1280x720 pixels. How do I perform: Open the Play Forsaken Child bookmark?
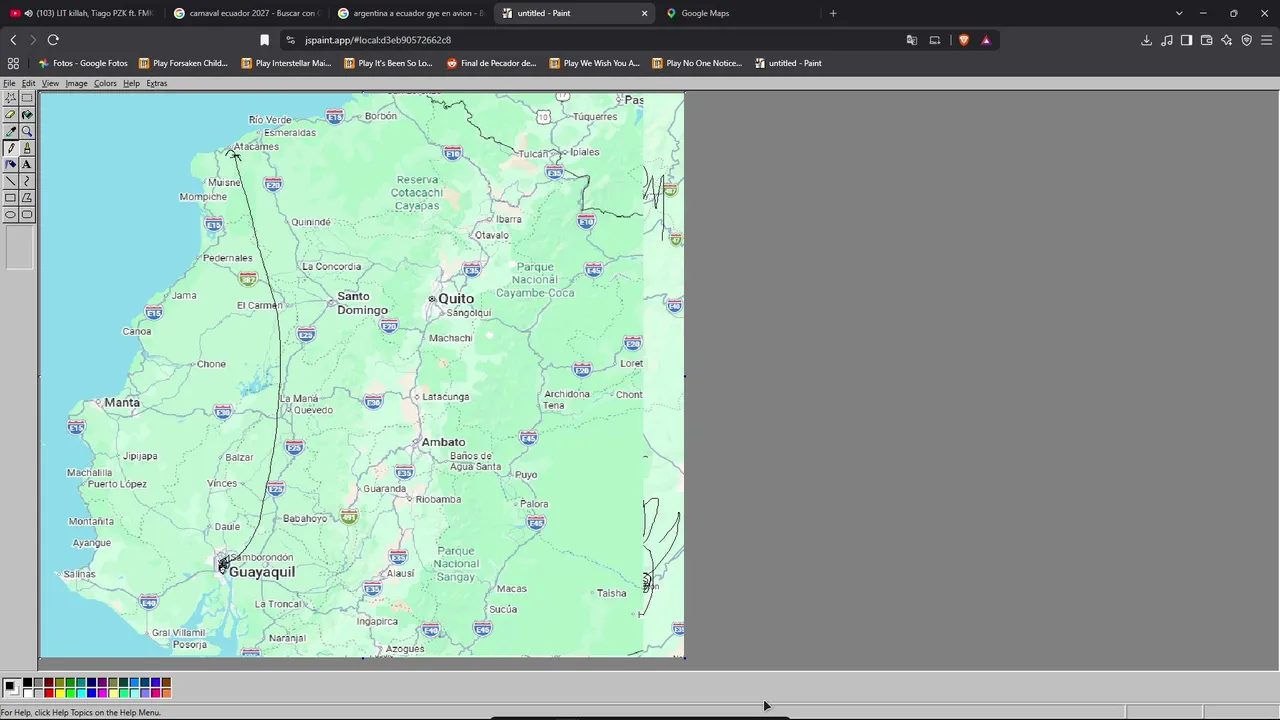tap(183, 63)
